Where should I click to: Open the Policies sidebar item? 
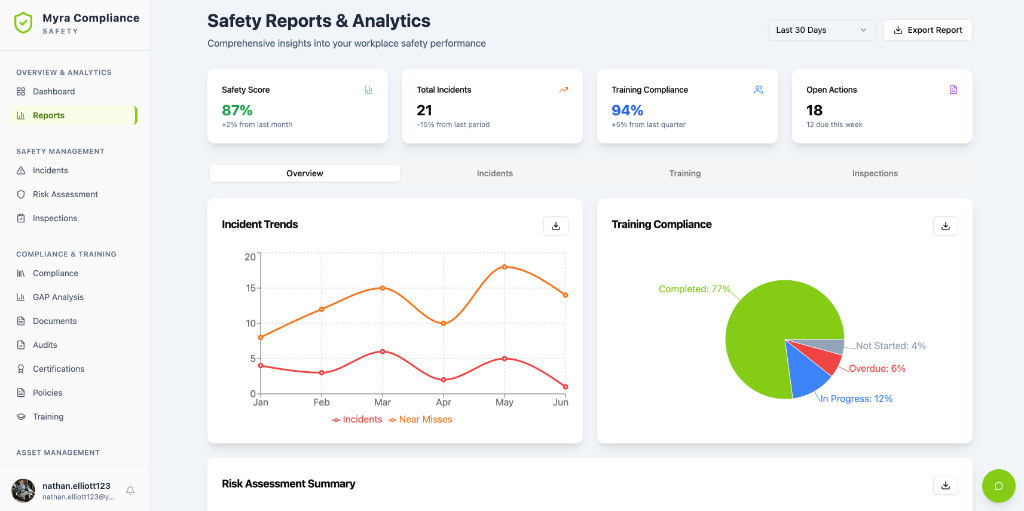[x=74, y=393]
